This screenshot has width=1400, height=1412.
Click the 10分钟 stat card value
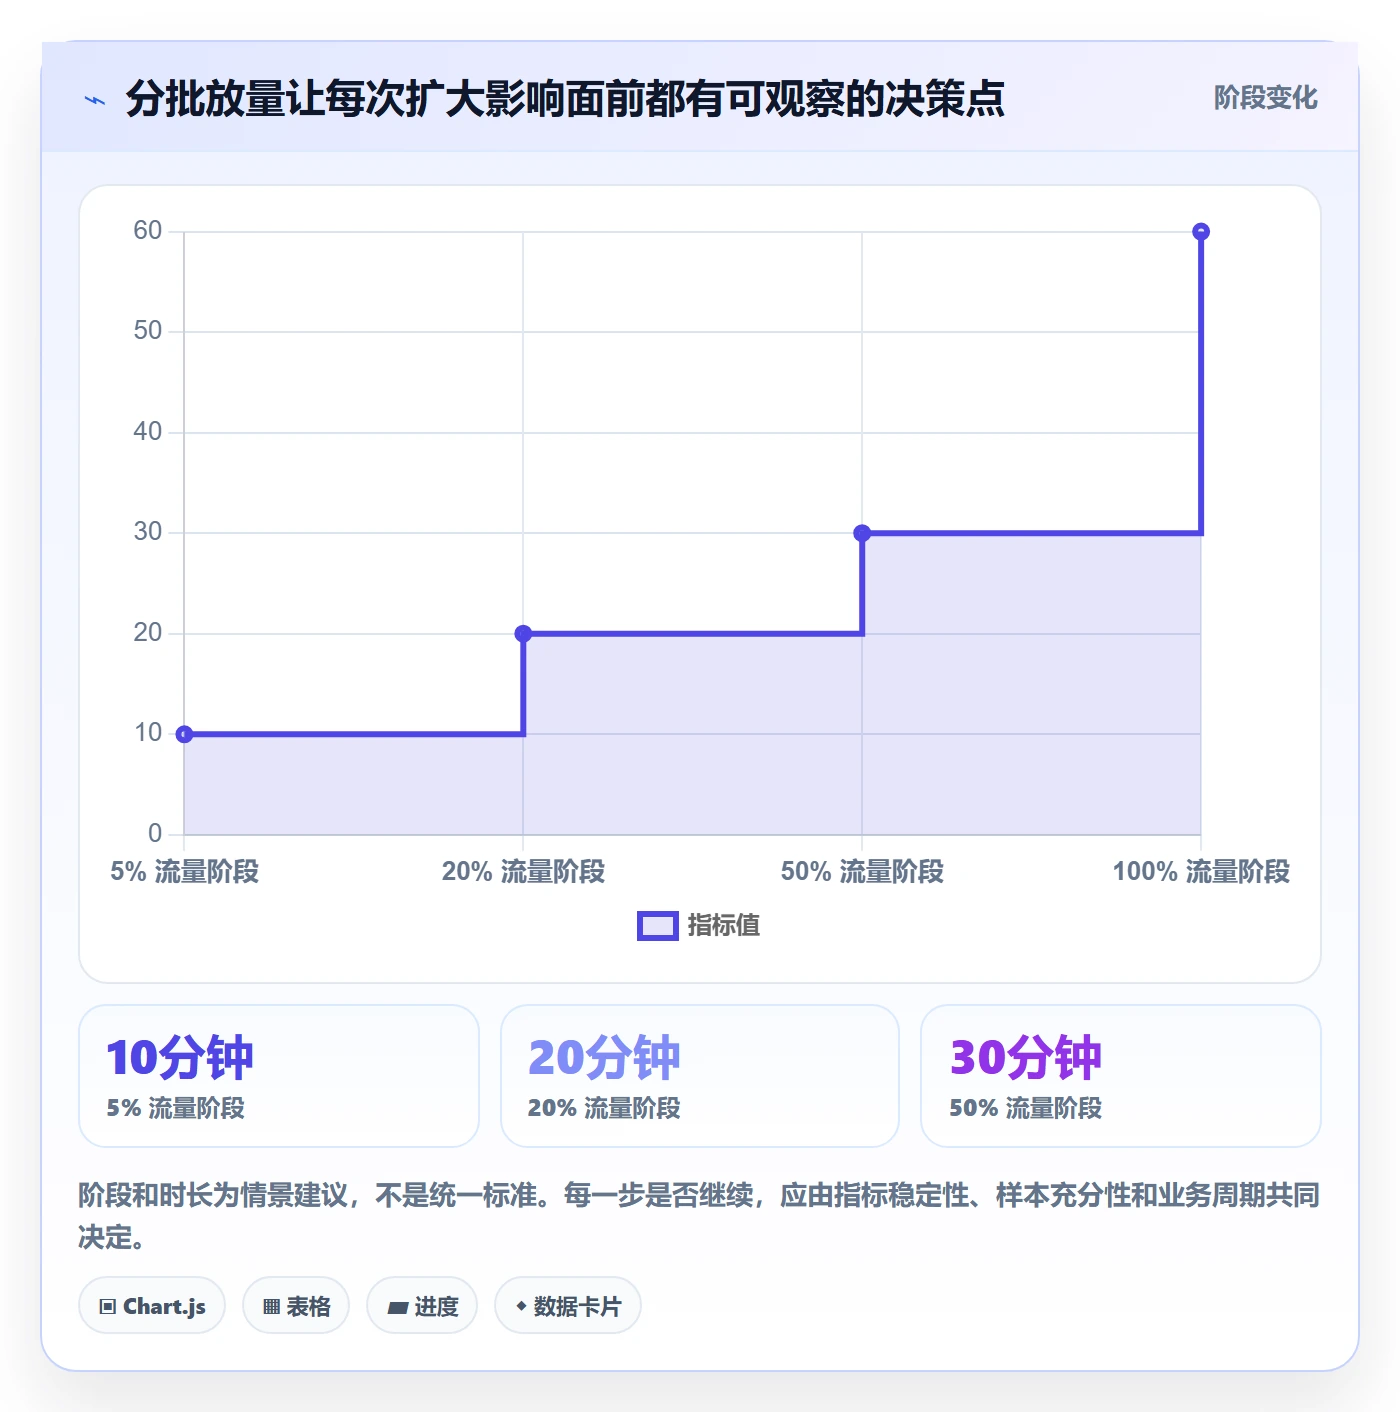180,1058
